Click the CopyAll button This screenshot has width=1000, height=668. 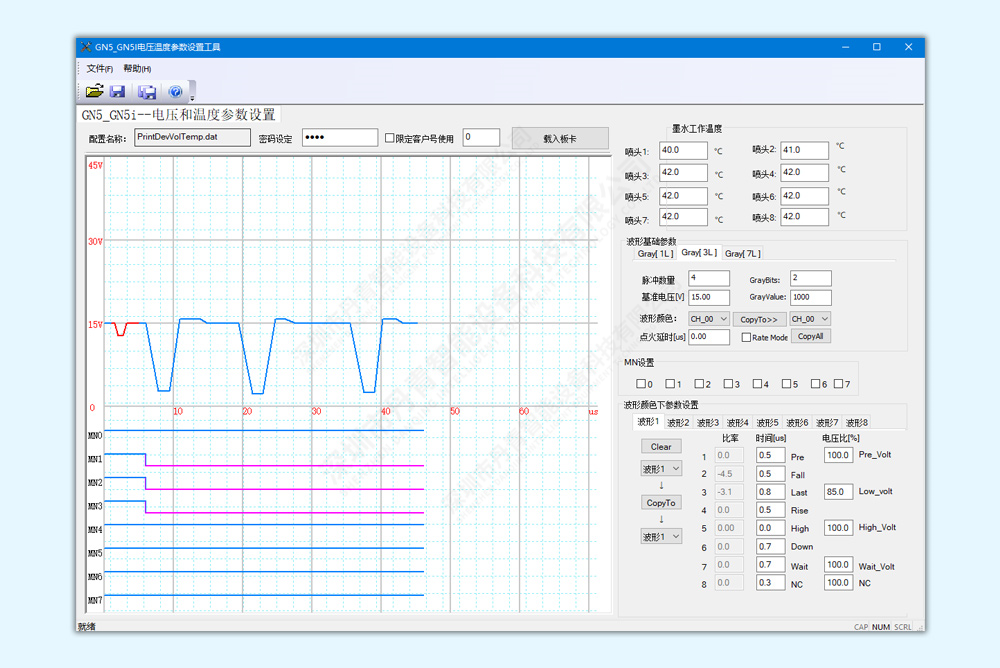coord(811,336)
